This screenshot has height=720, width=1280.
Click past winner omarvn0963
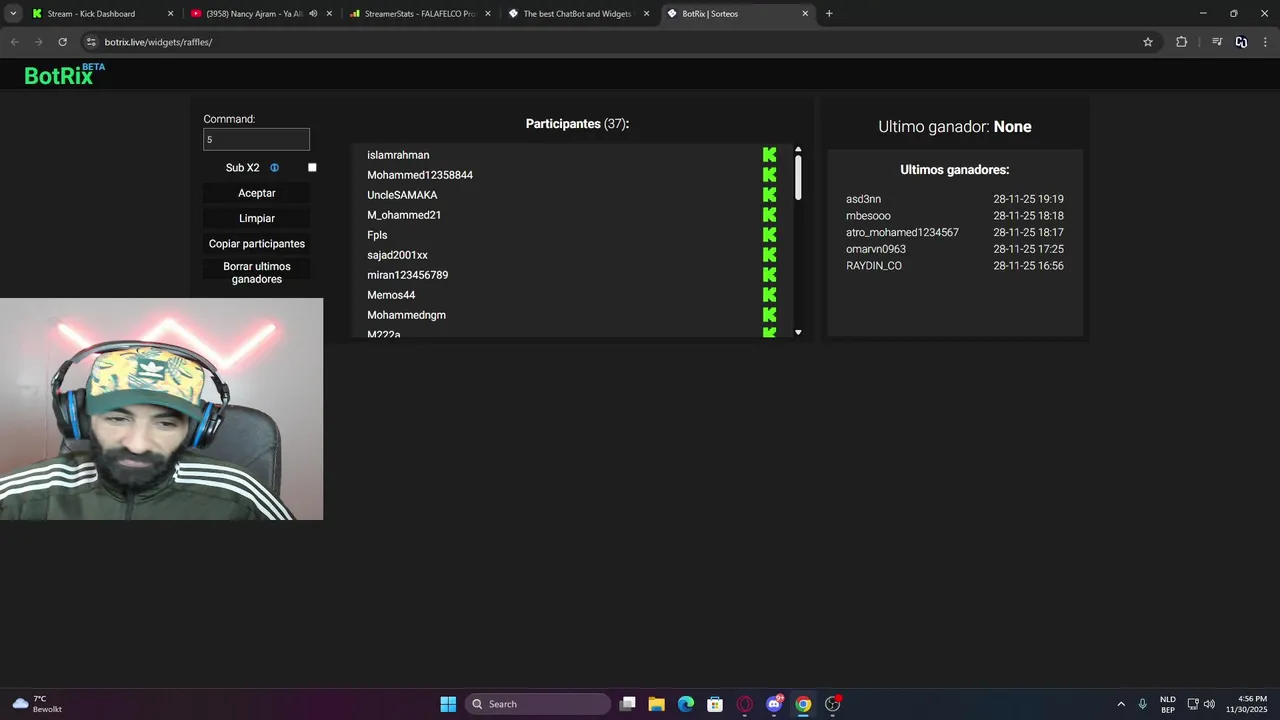pos(876,249)
